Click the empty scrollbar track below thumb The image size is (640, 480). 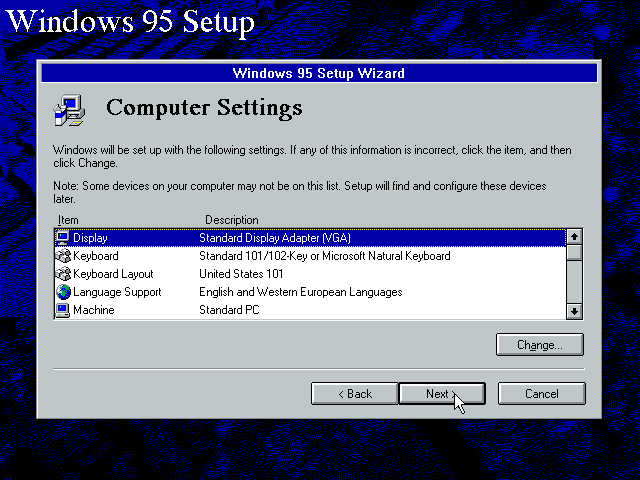click(x=574, y=285)
